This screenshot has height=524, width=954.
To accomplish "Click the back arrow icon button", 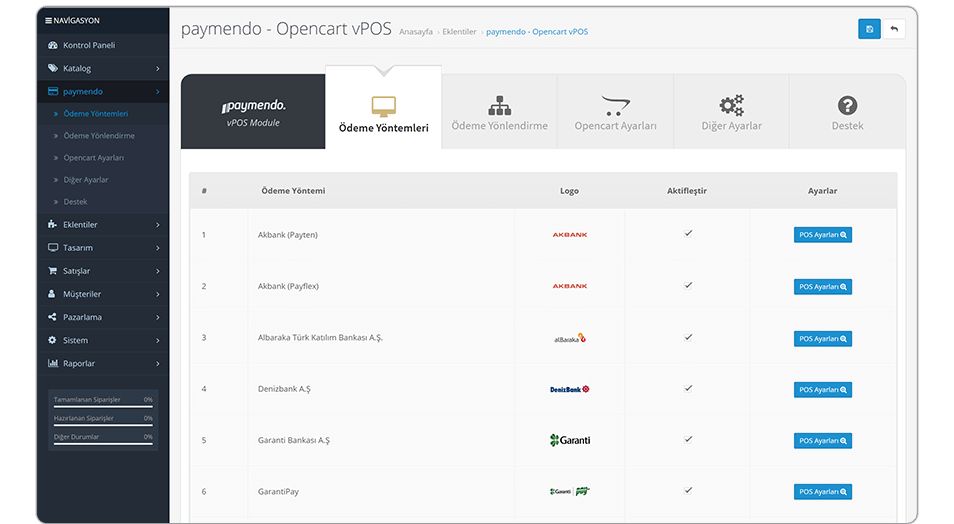I will click(x=894, y=29).
